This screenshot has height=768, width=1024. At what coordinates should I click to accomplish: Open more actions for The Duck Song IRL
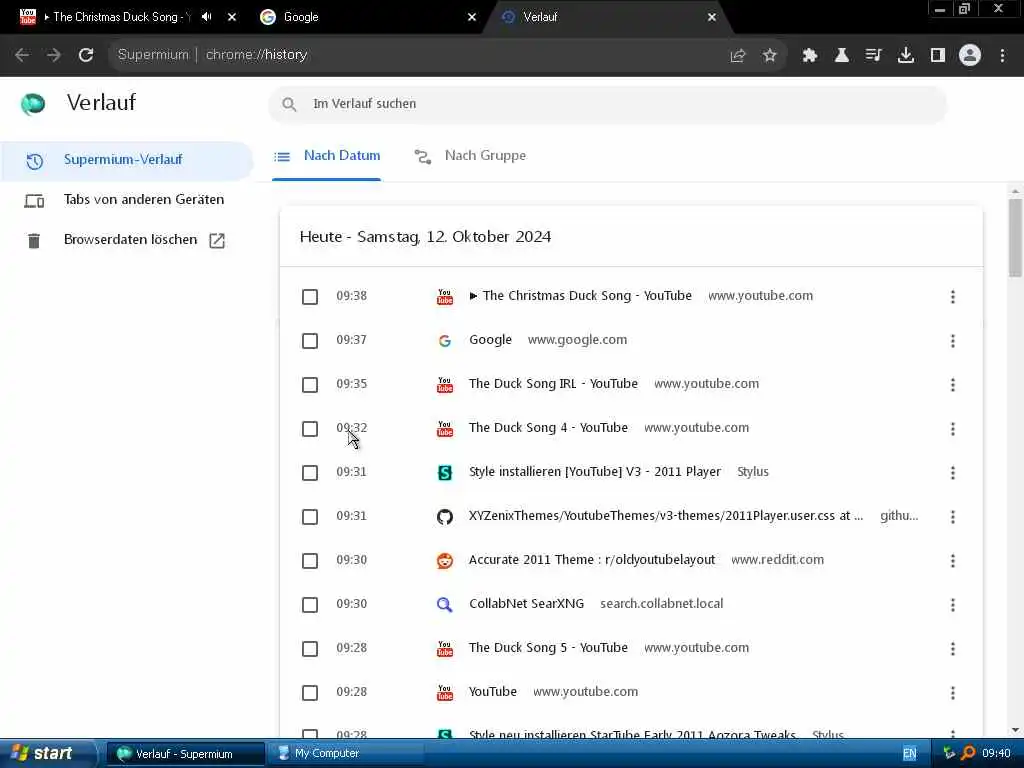click(953, 385)
